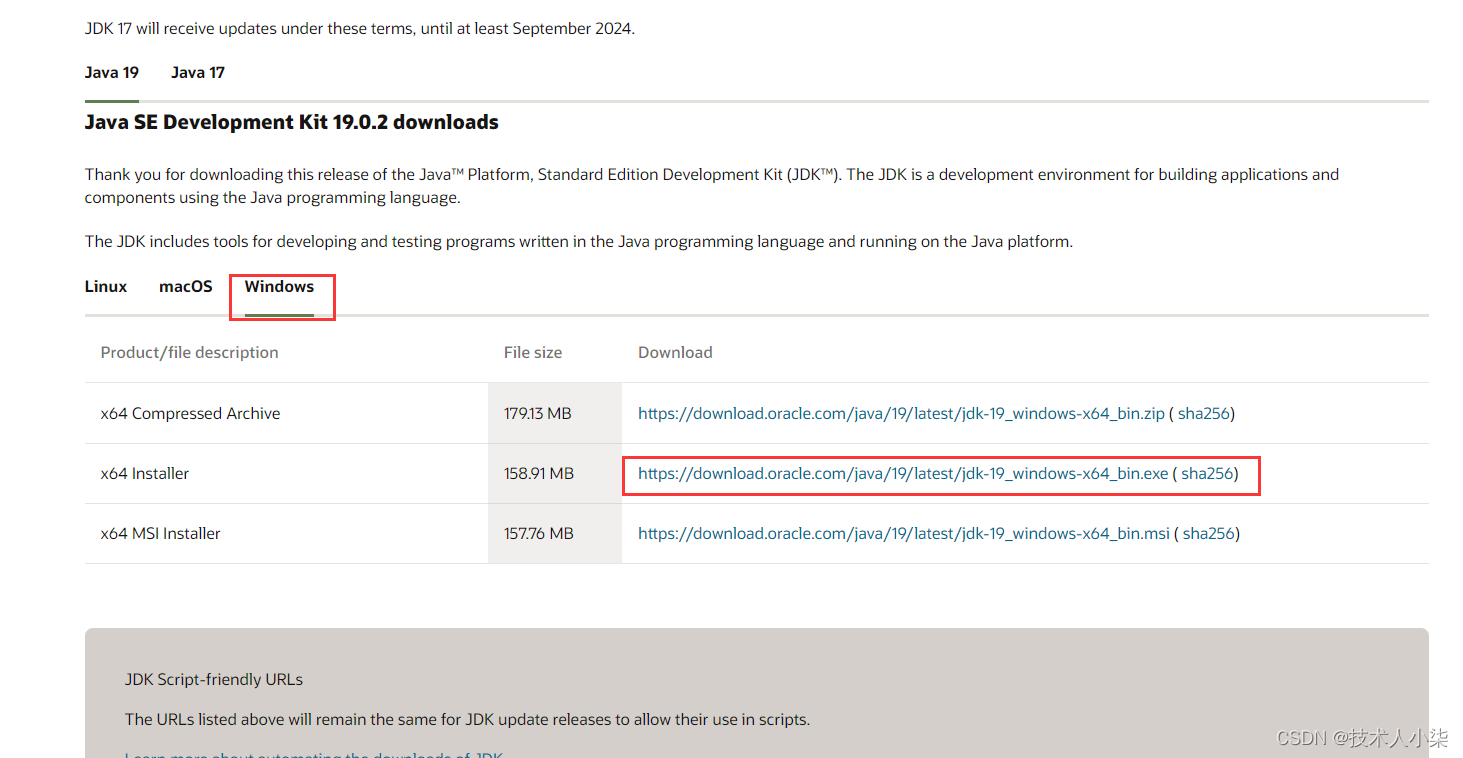Select the Linux platform tab
This screenshot has height=758, width=1463.
coord(106,287)
